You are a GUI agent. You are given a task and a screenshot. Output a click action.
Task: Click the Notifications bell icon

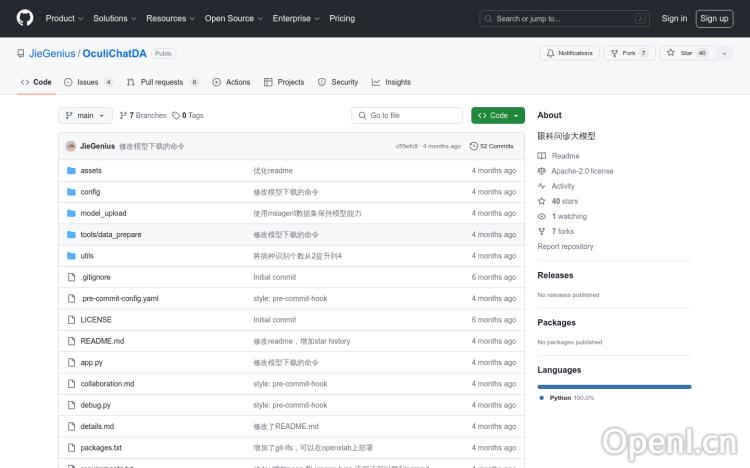[x=550, y=53]
